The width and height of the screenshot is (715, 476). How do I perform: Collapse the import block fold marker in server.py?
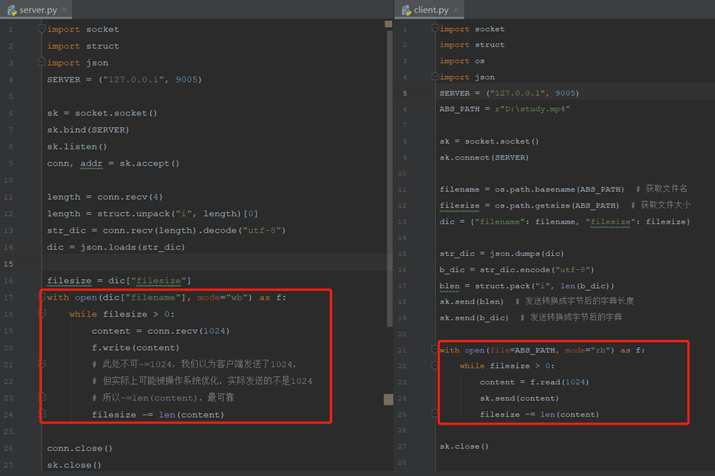pyautogui.click(x=41, y=29)
